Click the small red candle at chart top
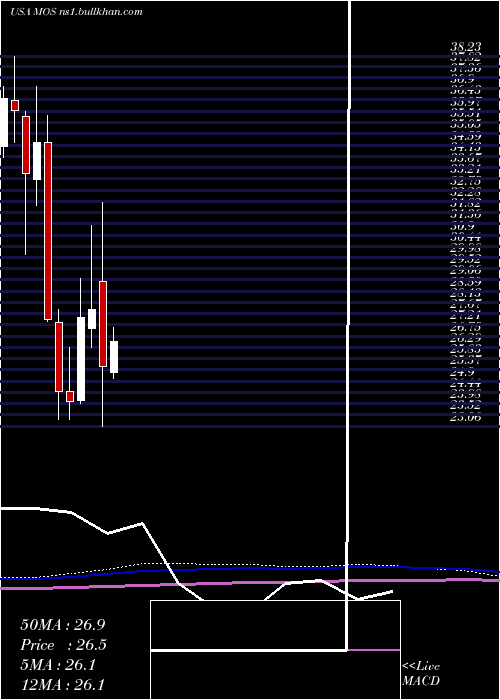Screen dimensions: 500x700 (15, 105)
